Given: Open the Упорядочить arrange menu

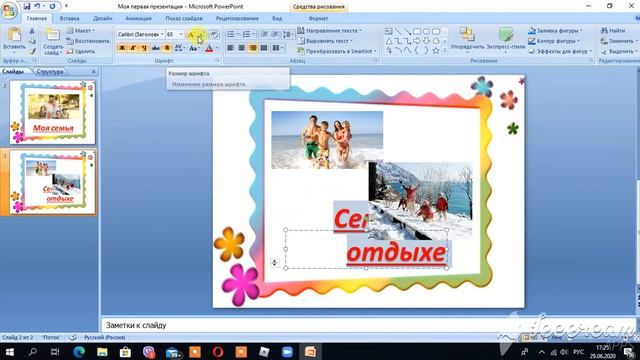Looking at the screenshot, I should pos(467,39).
